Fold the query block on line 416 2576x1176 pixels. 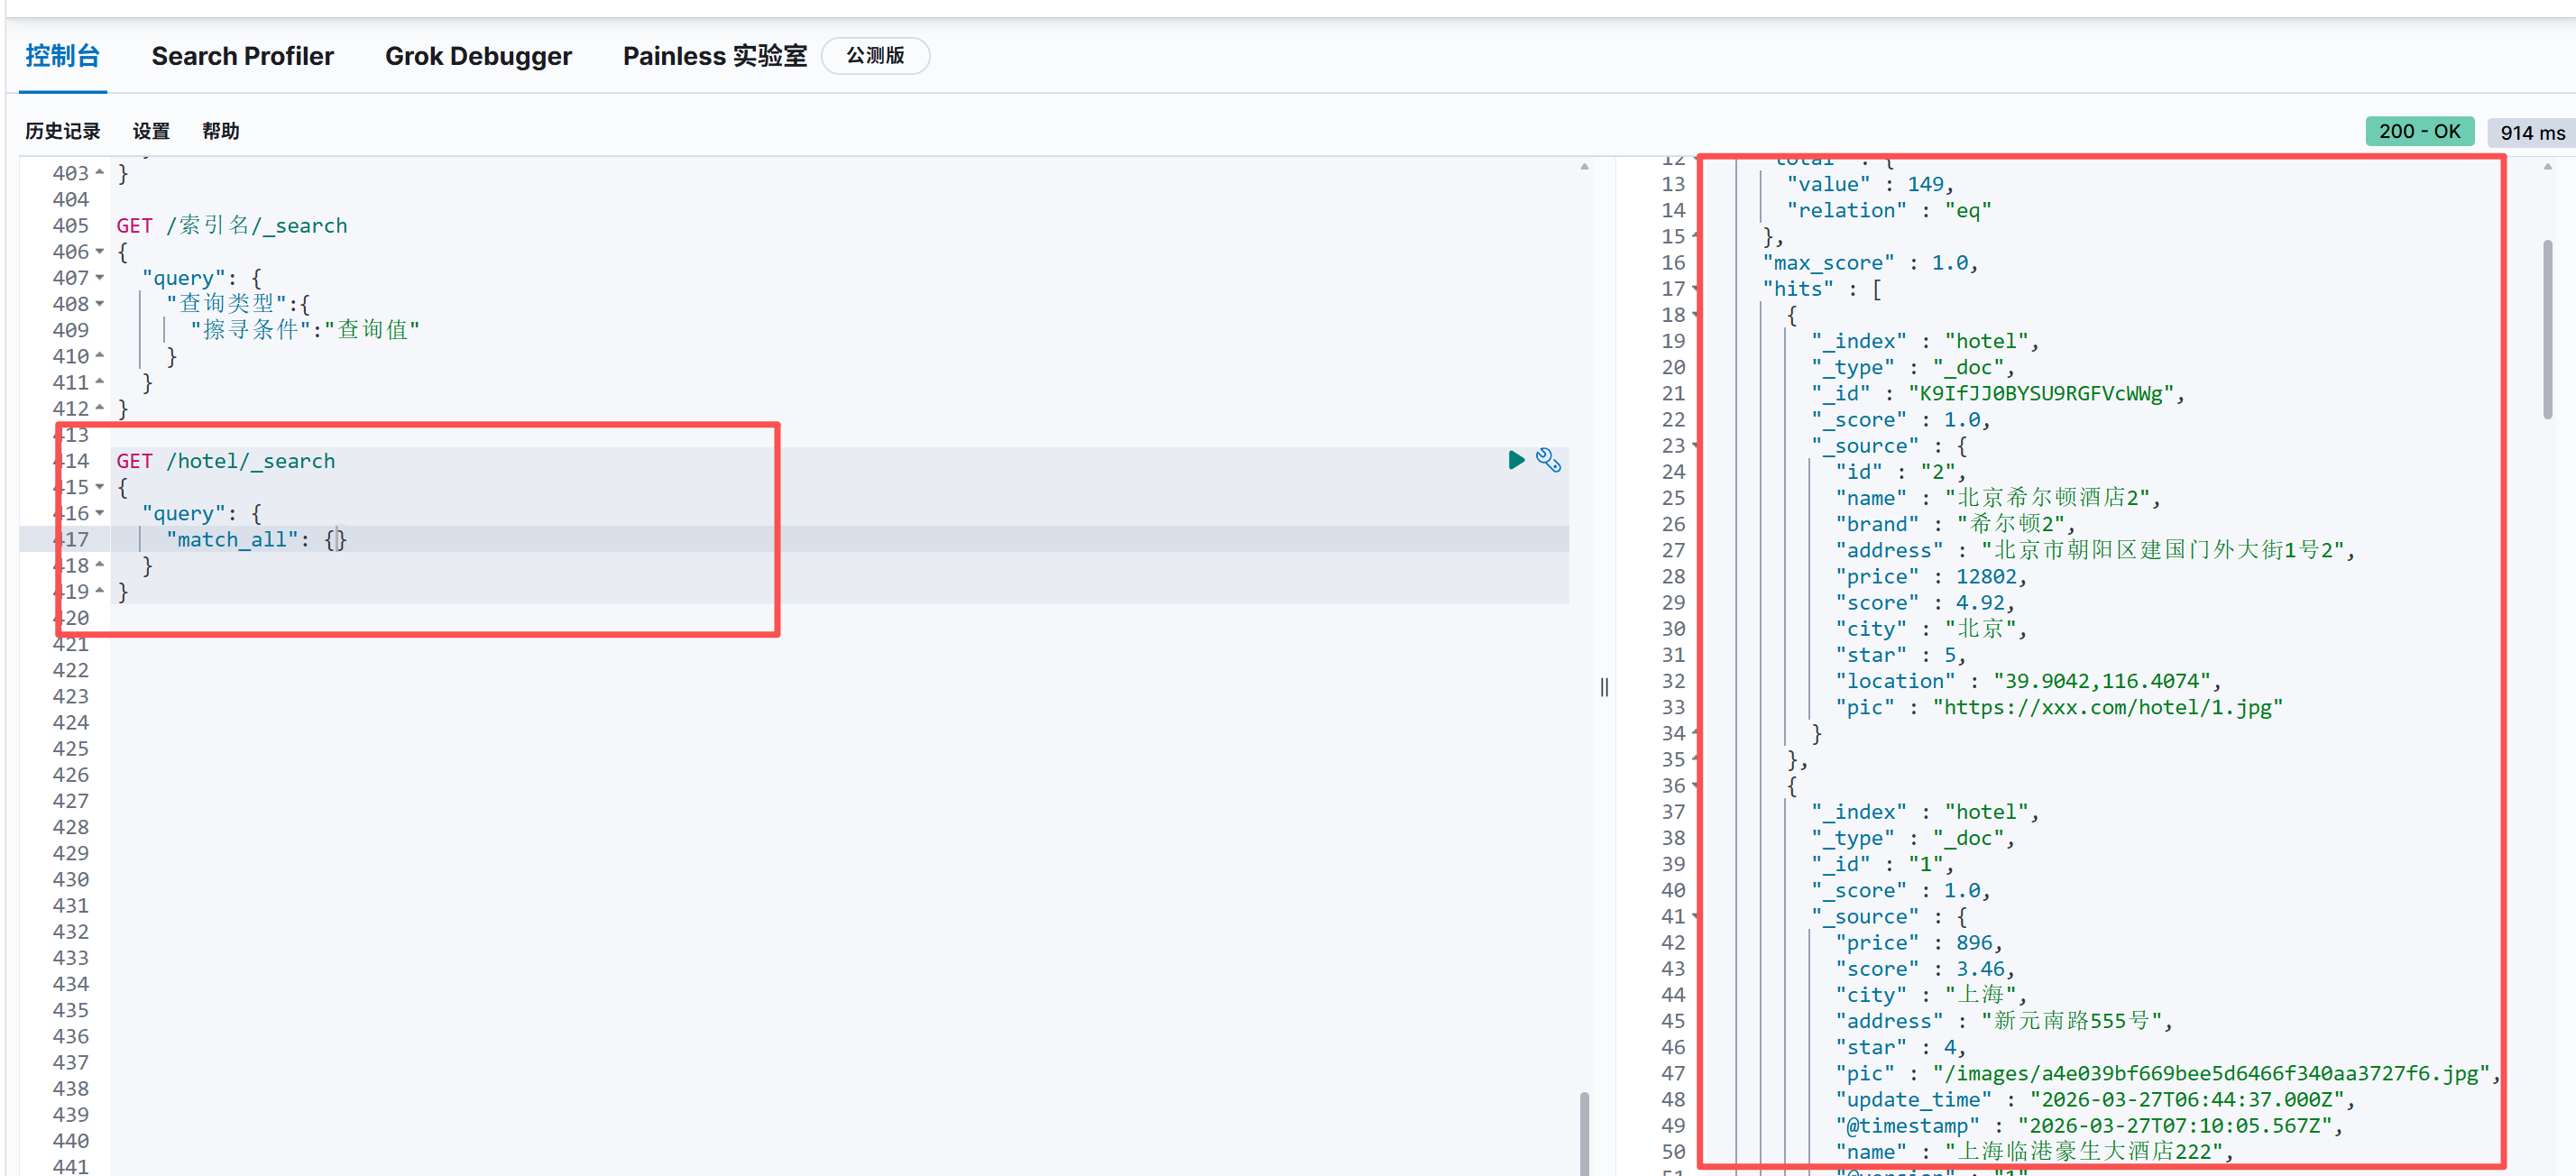click(100, 513)
